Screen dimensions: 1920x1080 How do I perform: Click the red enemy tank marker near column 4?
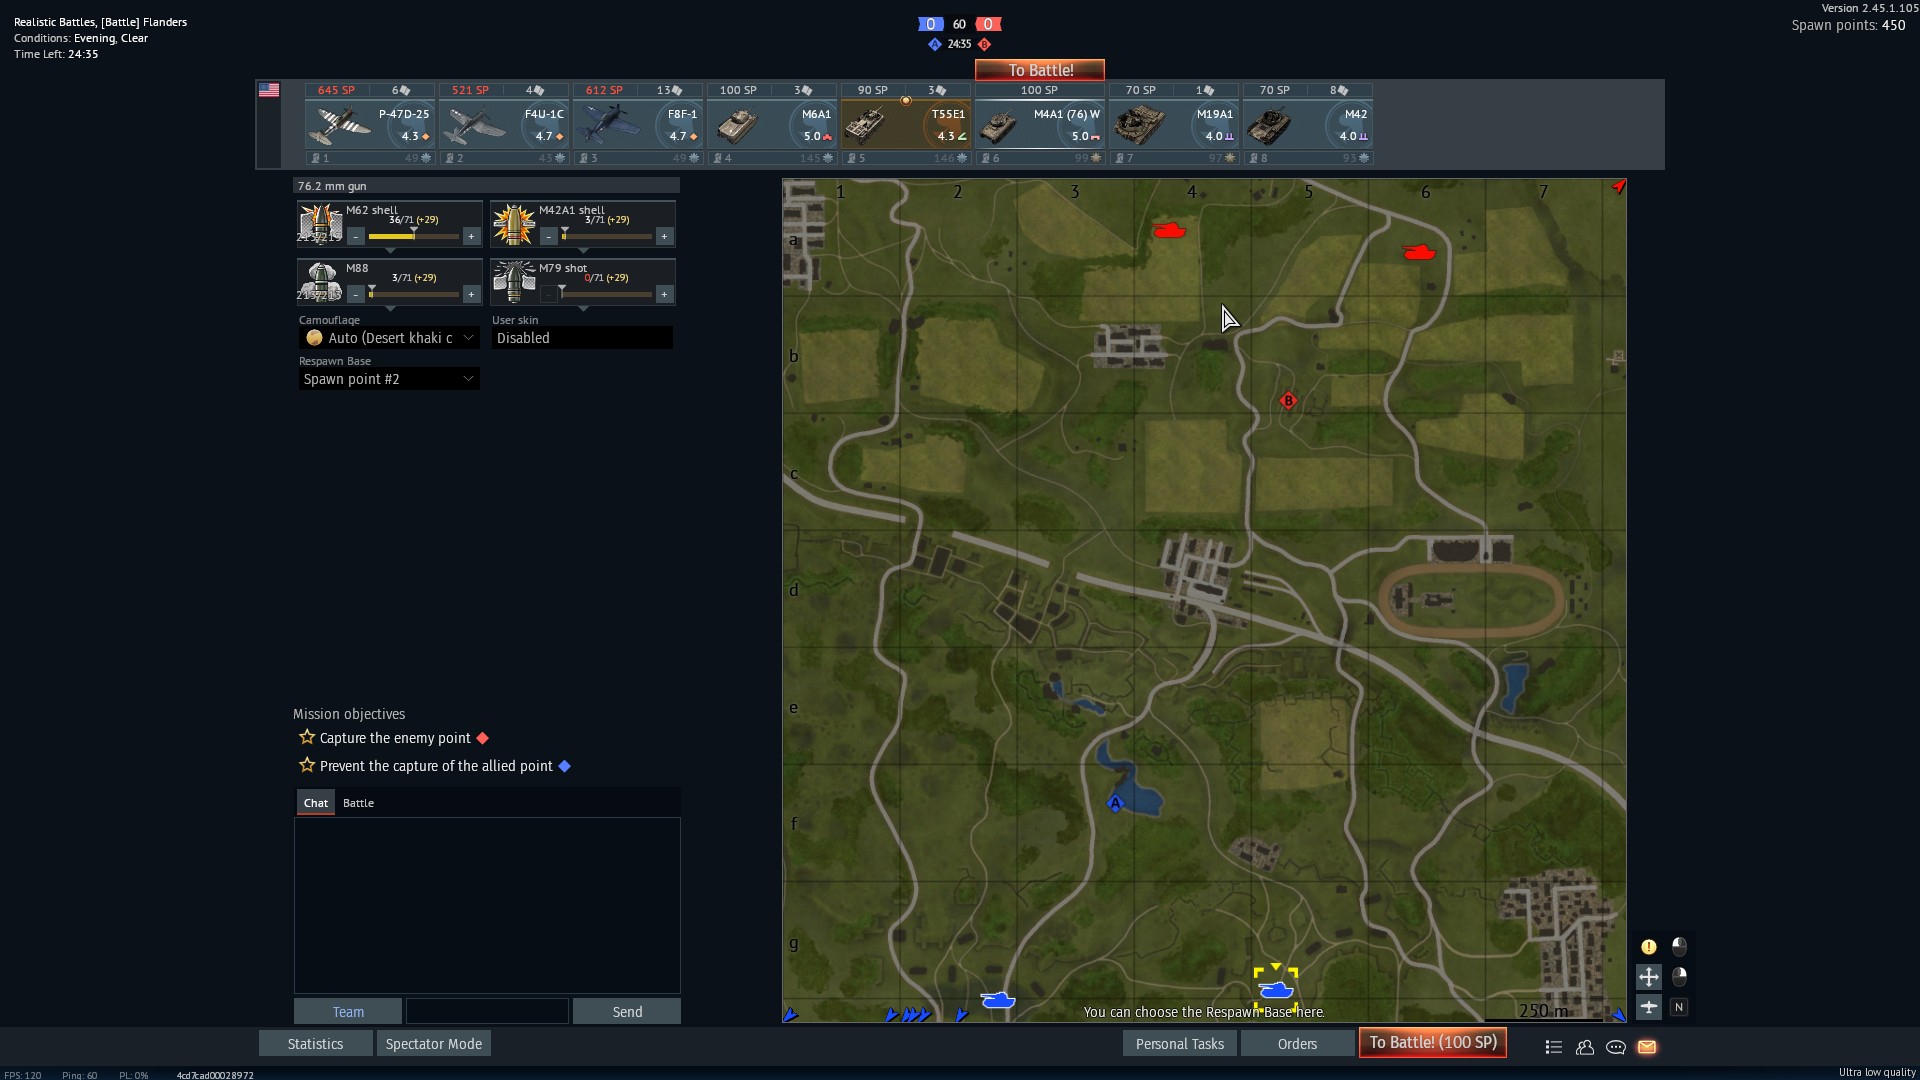tap(1169, 231)
